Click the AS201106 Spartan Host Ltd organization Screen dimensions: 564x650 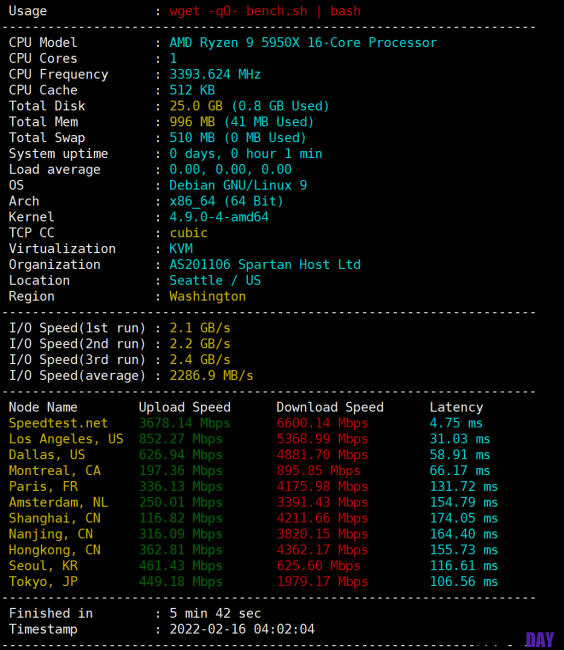[x=265, y=264]
